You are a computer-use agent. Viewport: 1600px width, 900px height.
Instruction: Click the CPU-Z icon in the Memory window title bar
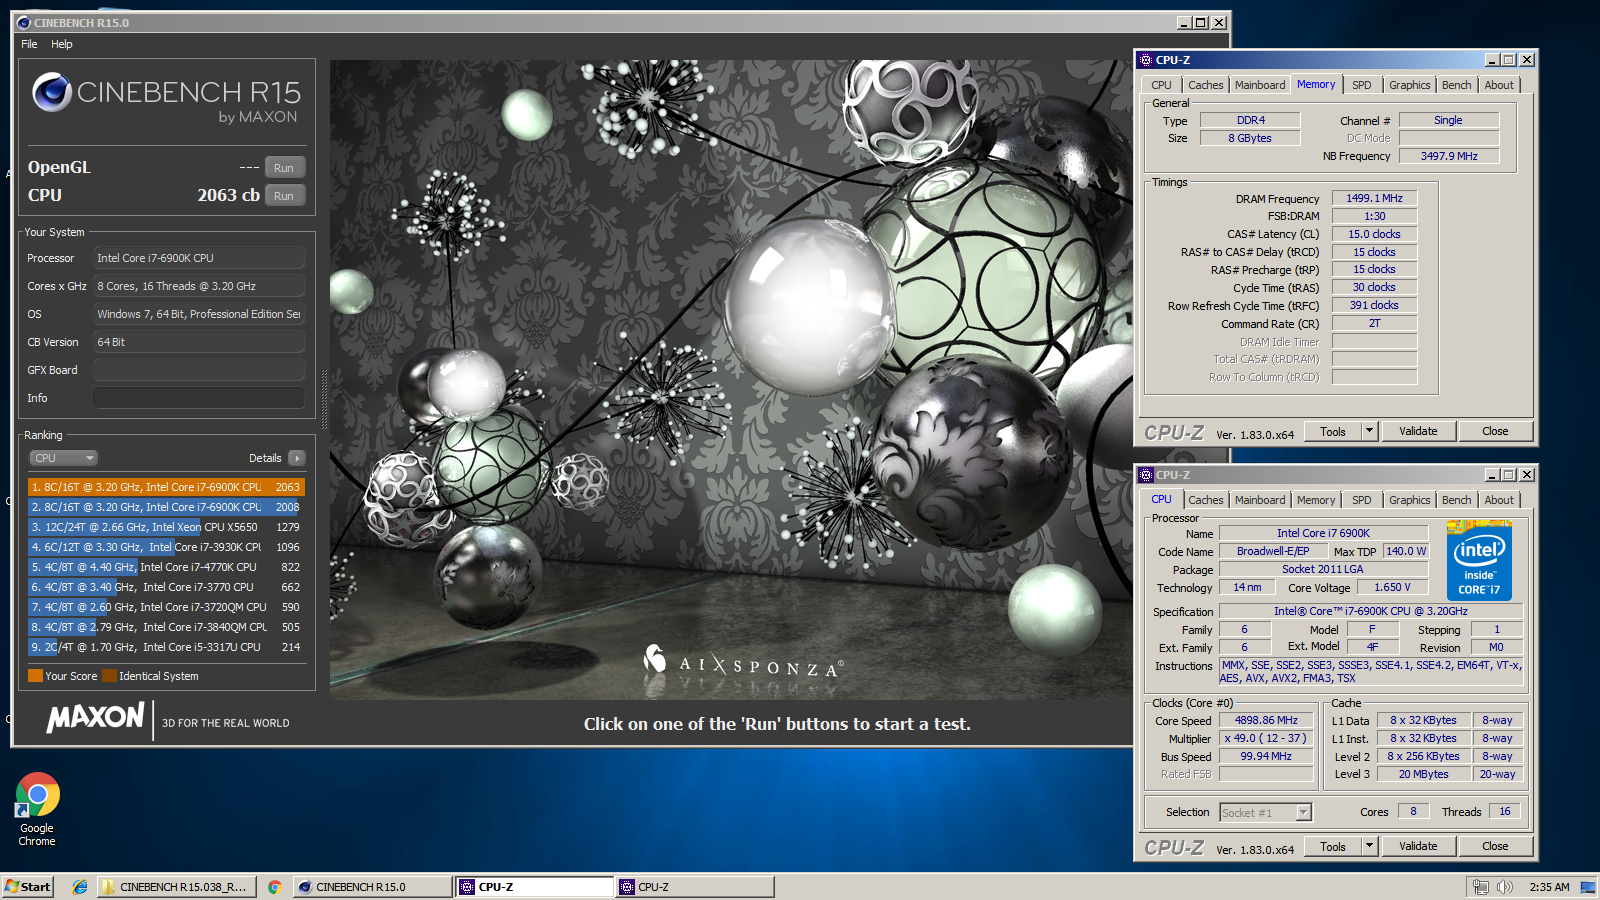tap(1146, 60)
